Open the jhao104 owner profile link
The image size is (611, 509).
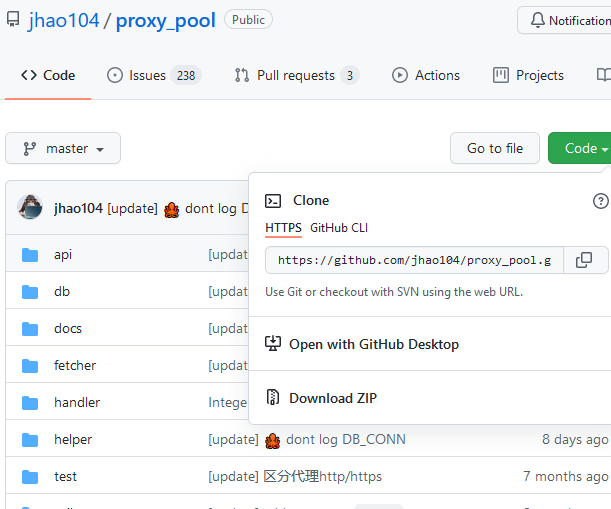click(64, 20)
